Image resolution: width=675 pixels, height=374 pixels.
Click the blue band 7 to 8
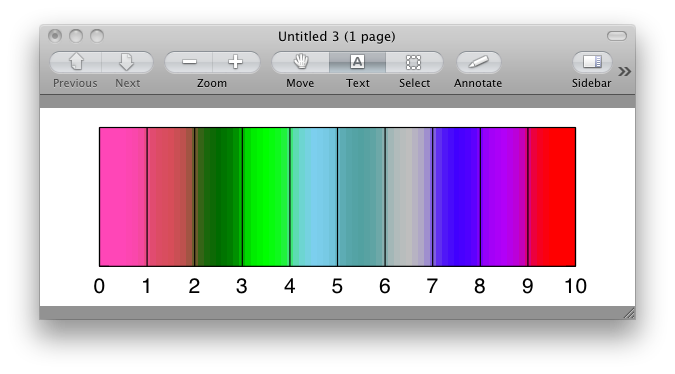[457, 197]
